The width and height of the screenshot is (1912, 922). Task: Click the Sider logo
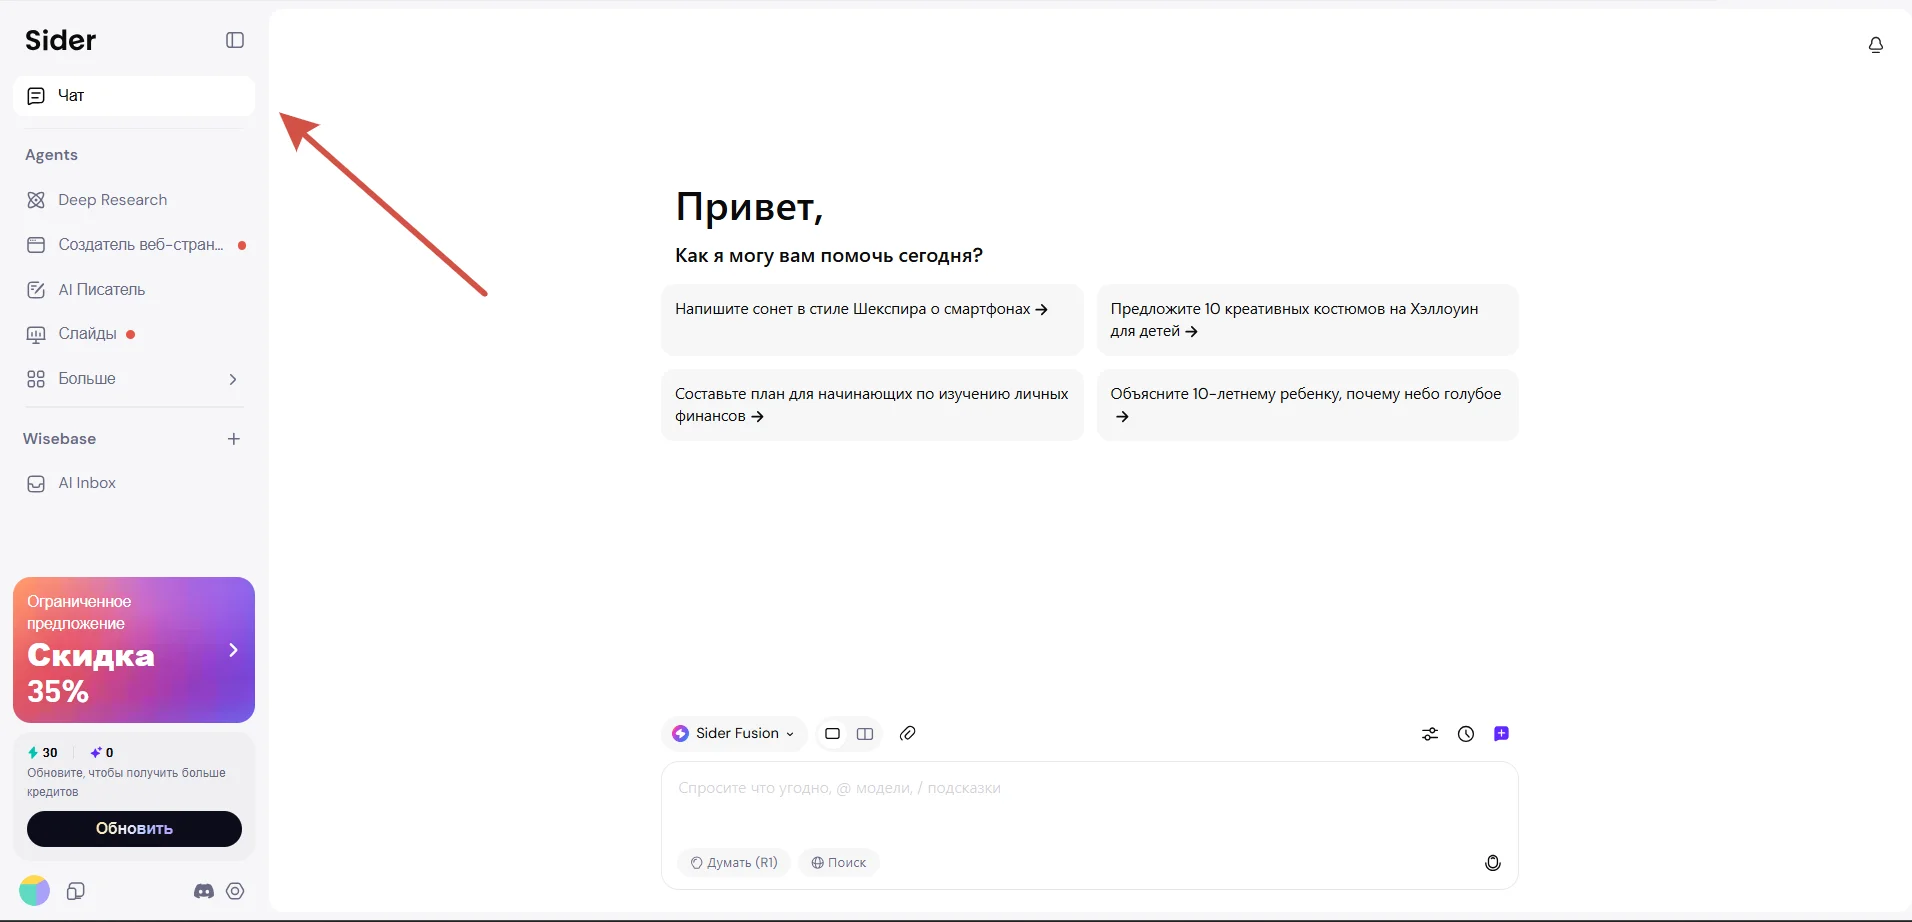pos(61,40)
